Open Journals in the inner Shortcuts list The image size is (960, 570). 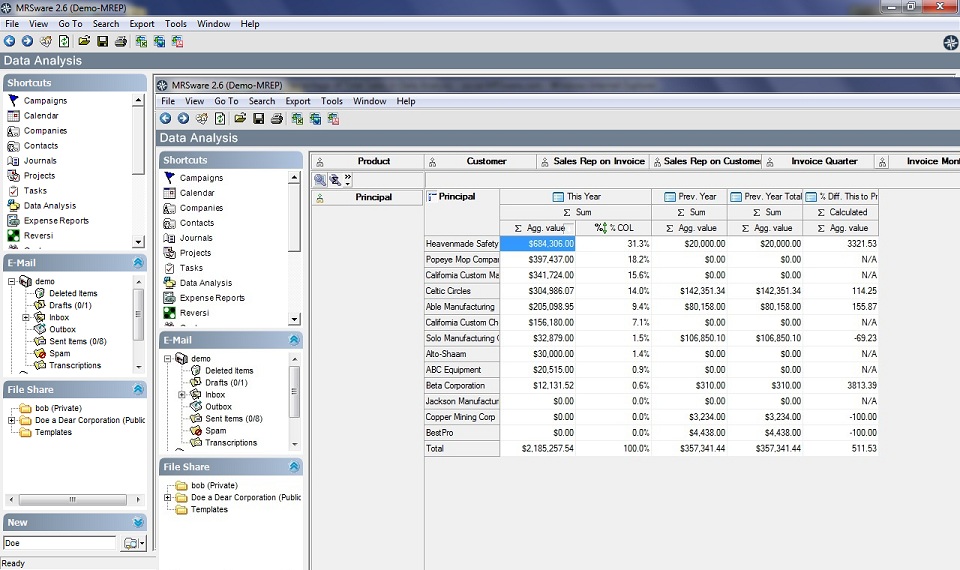click(196, 238)
